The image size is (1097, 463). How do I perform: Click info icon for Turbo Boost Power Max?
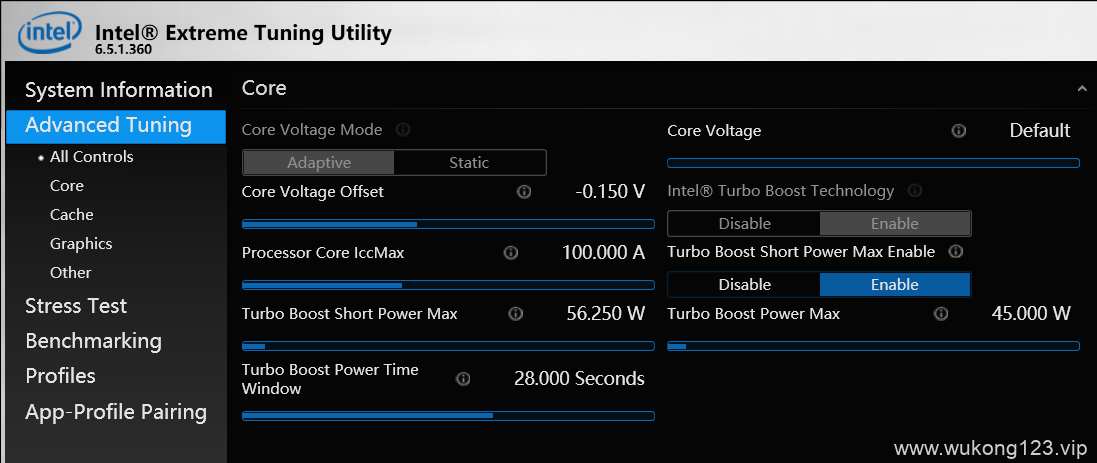point(942,314)
